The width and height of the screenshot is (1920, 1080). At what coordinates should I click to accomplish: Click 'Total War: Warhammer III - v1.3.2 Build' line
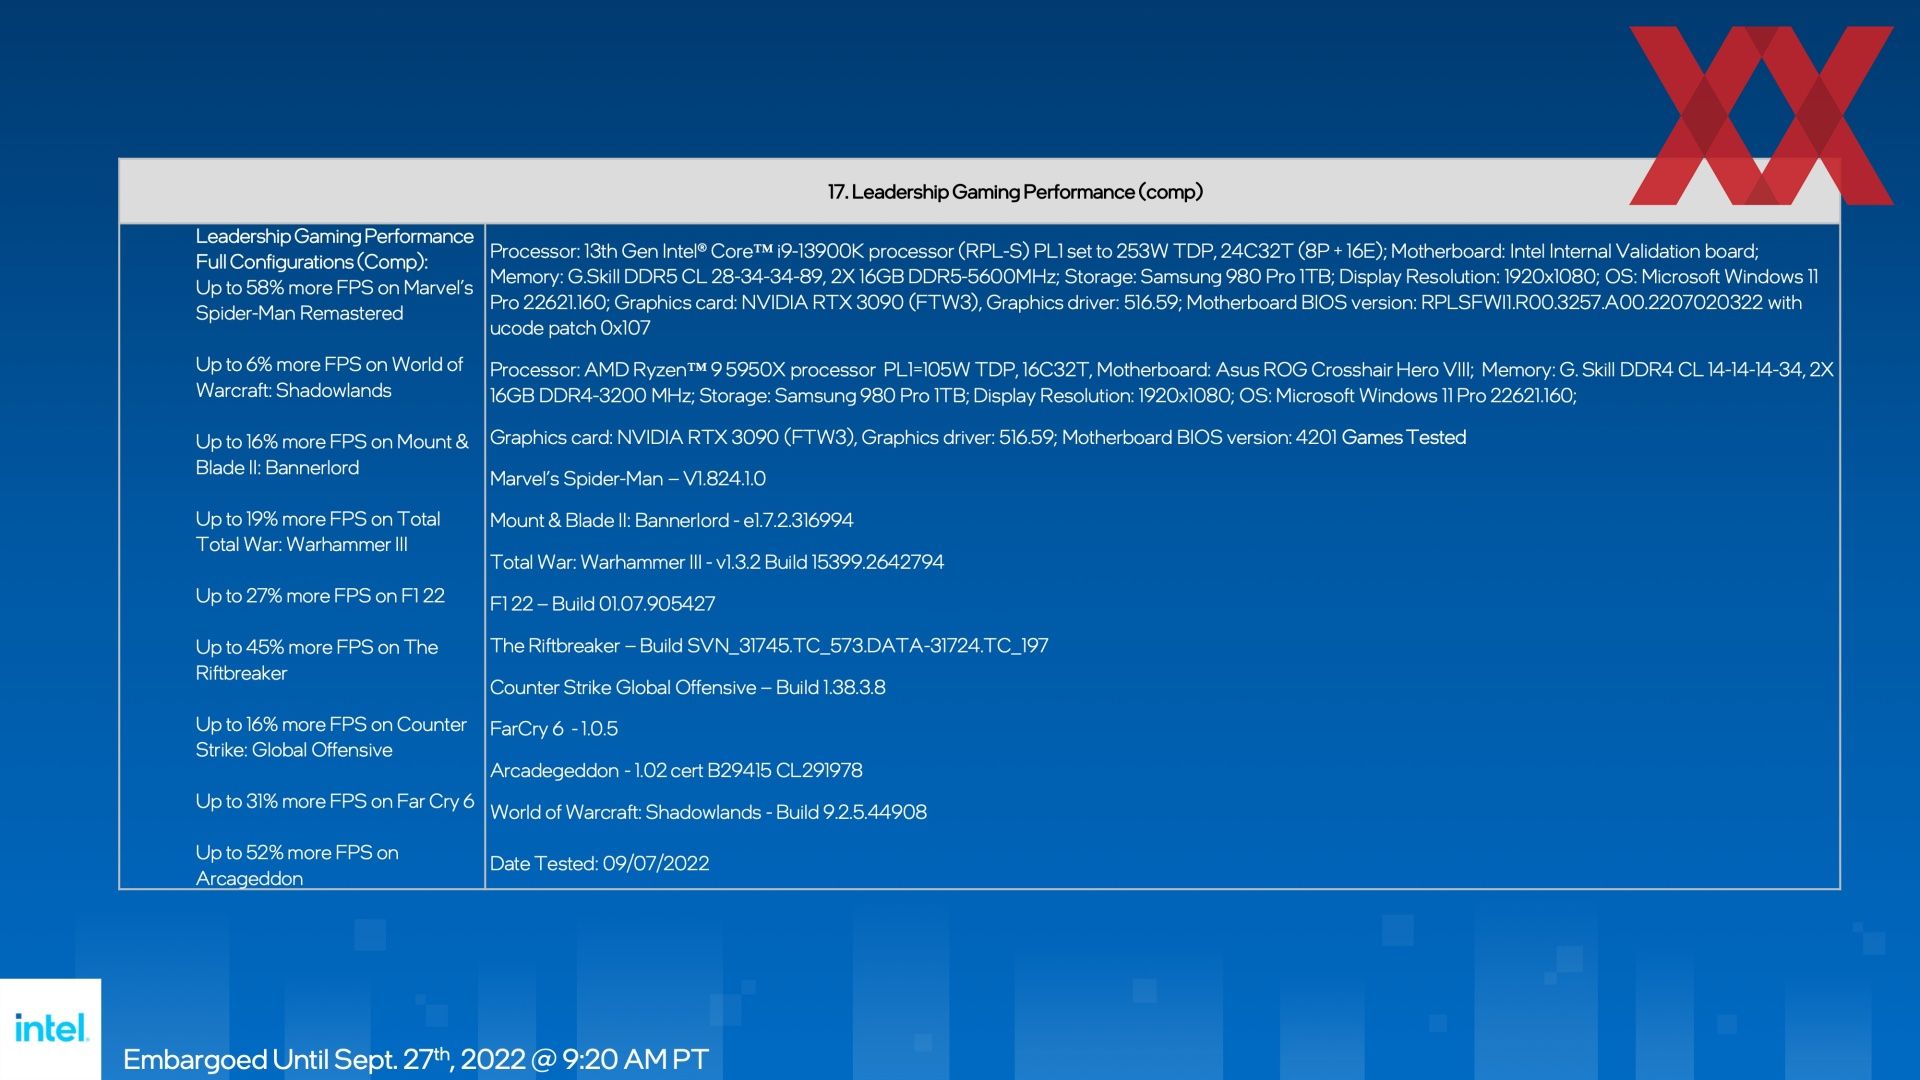717,562
